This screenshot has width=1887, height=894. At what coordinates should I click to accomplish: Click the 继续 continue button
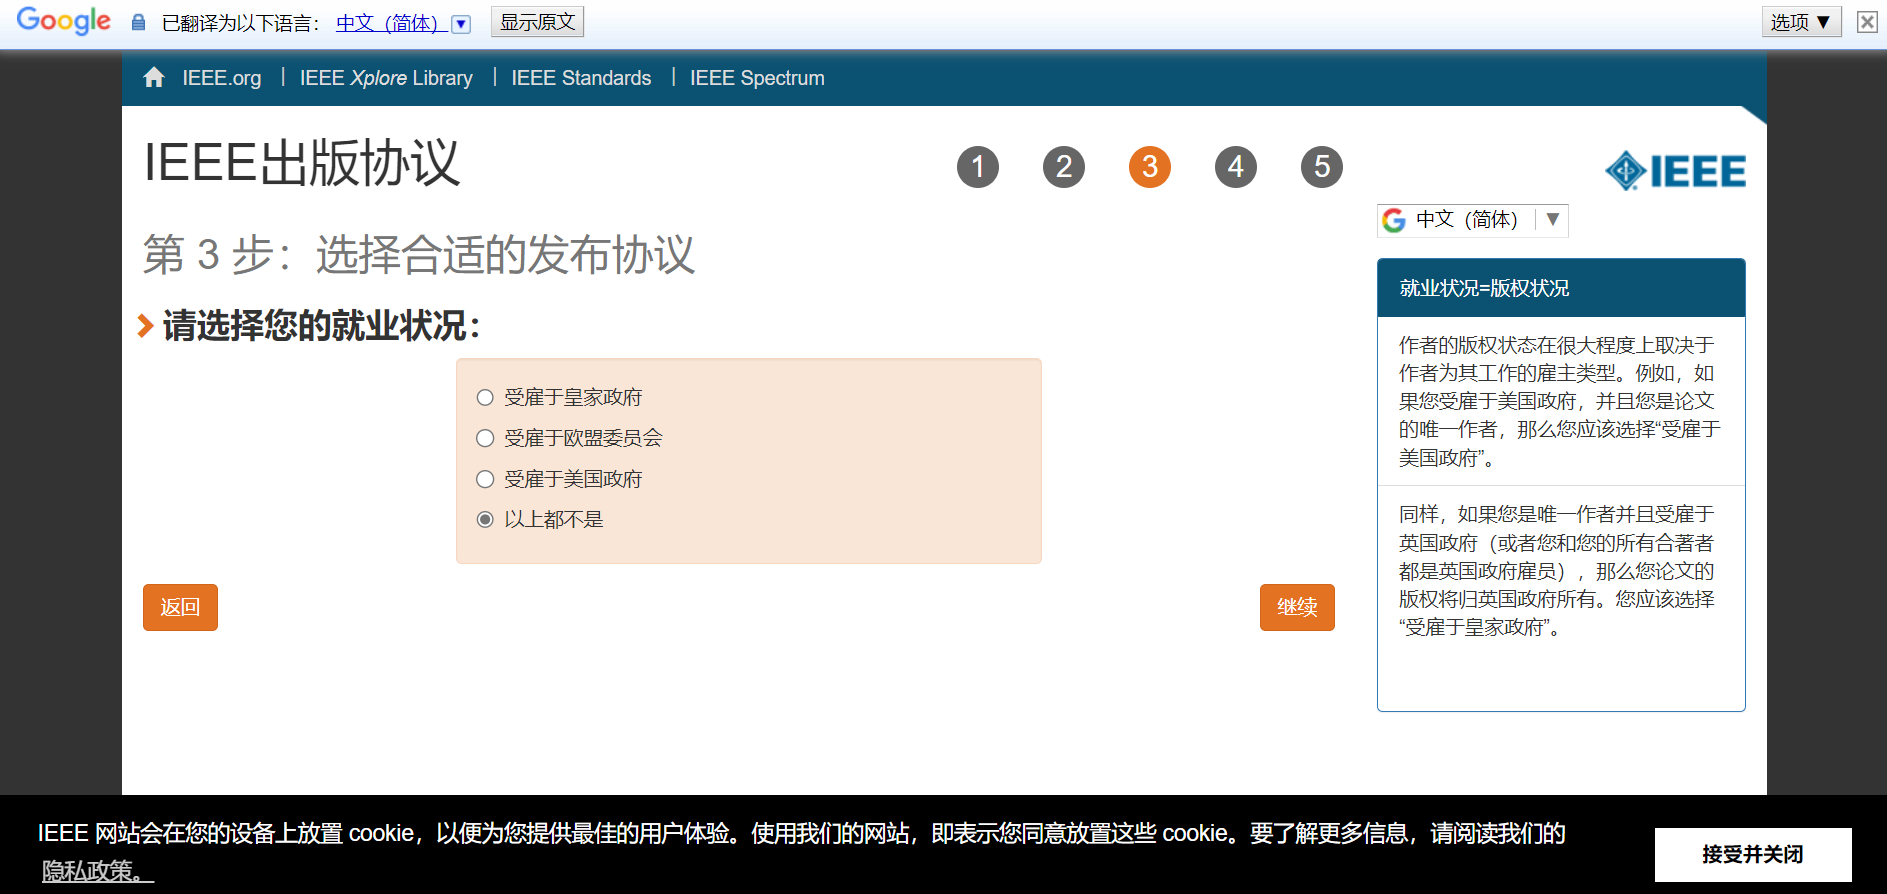coord(1297,607)
